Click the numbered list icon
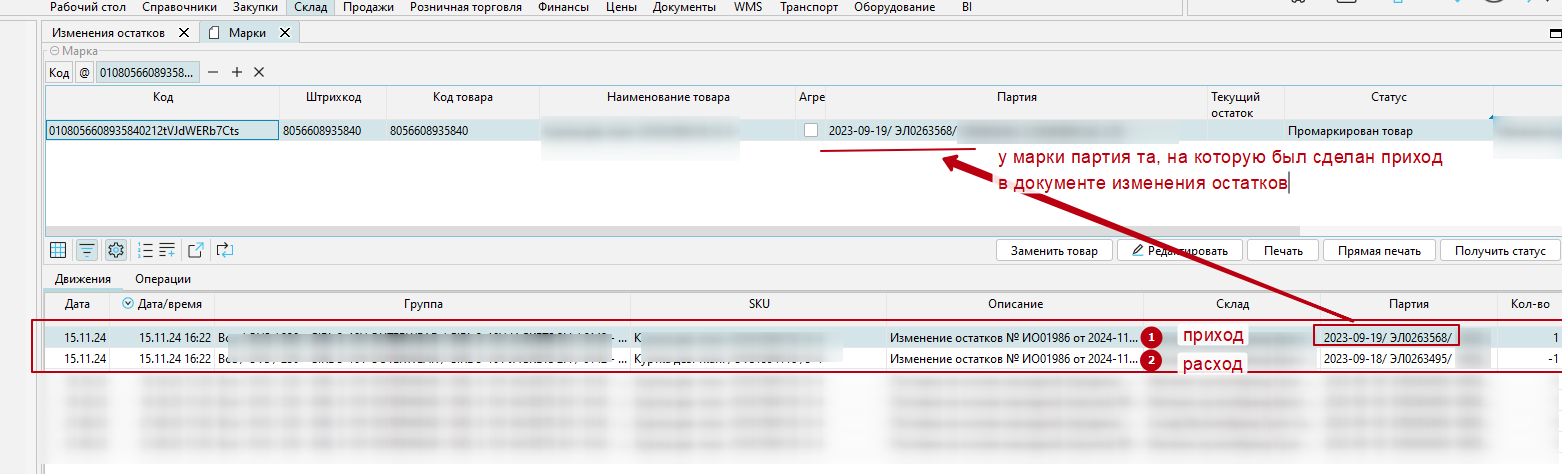This screenshot has width=1562, height=474. pos(145,250)
